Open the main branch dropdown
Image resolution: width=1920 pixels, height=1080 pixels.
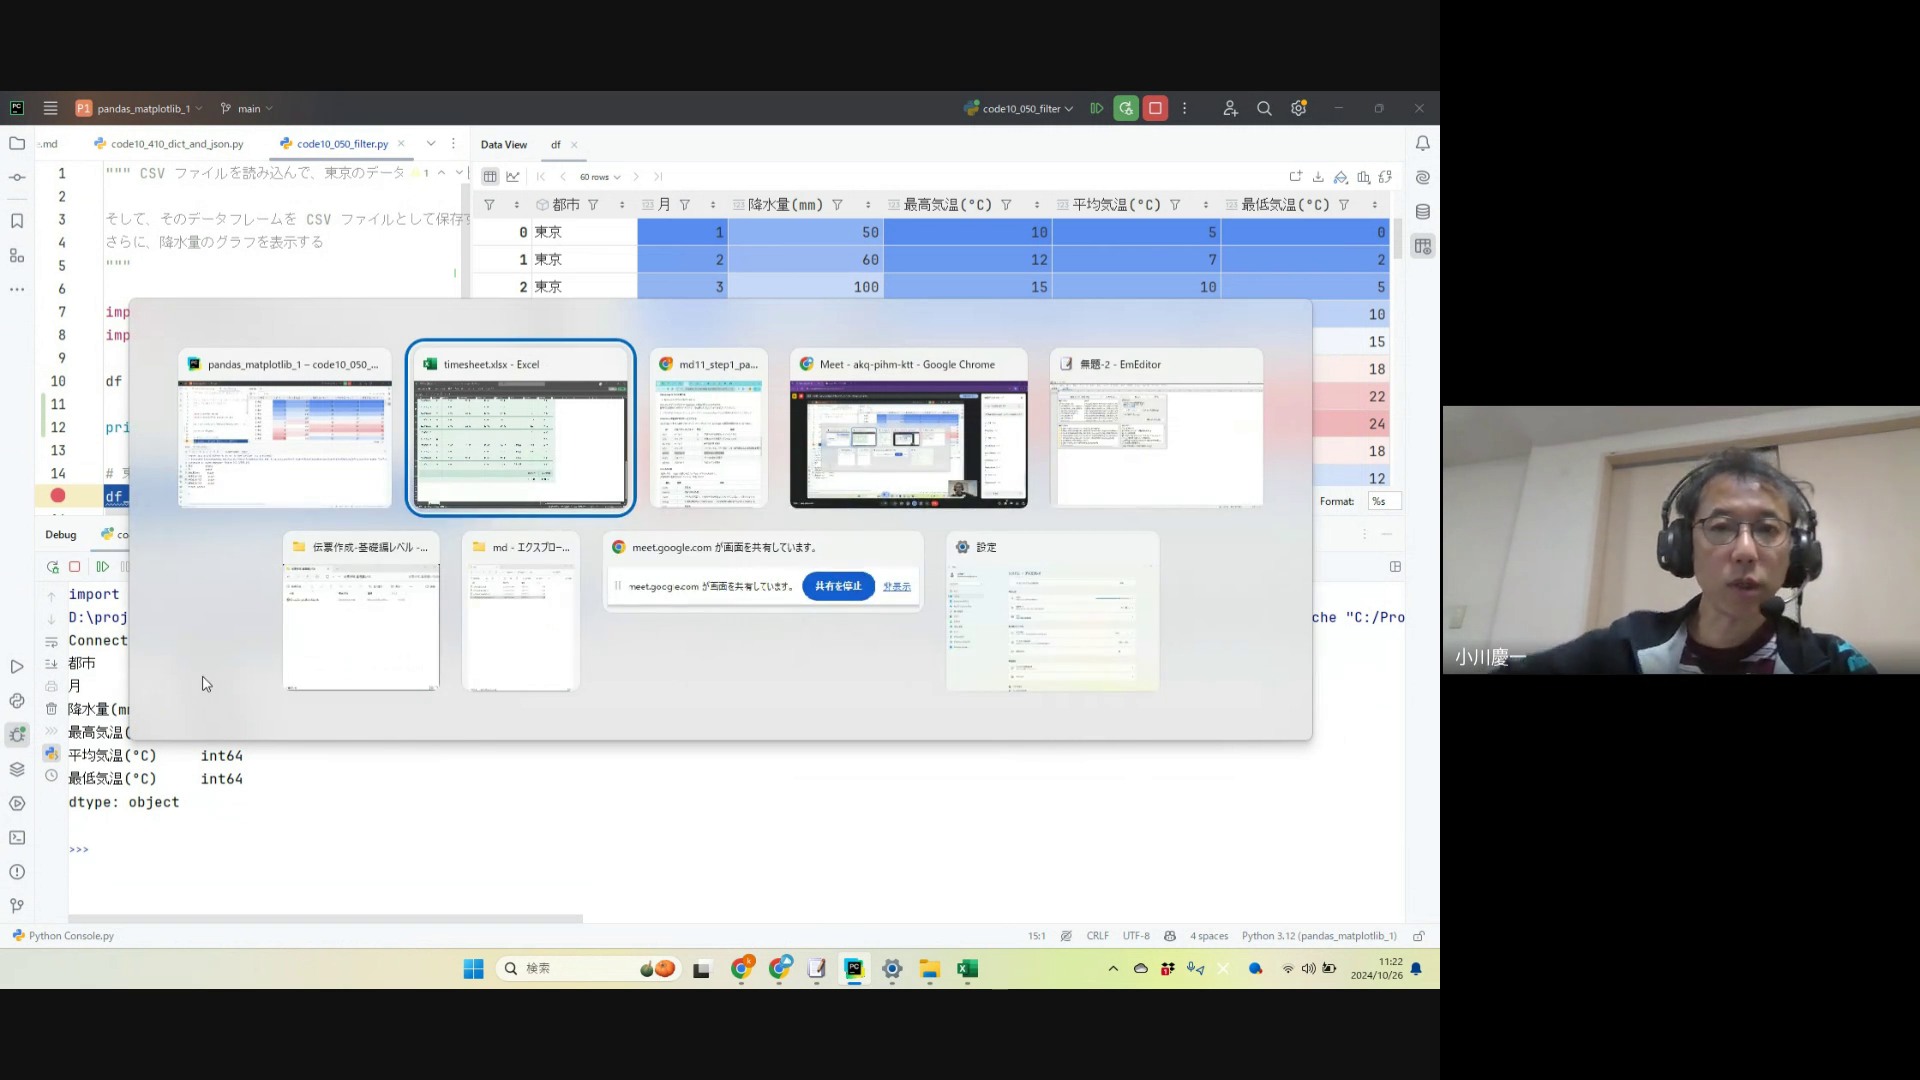(x=247, y=109)
